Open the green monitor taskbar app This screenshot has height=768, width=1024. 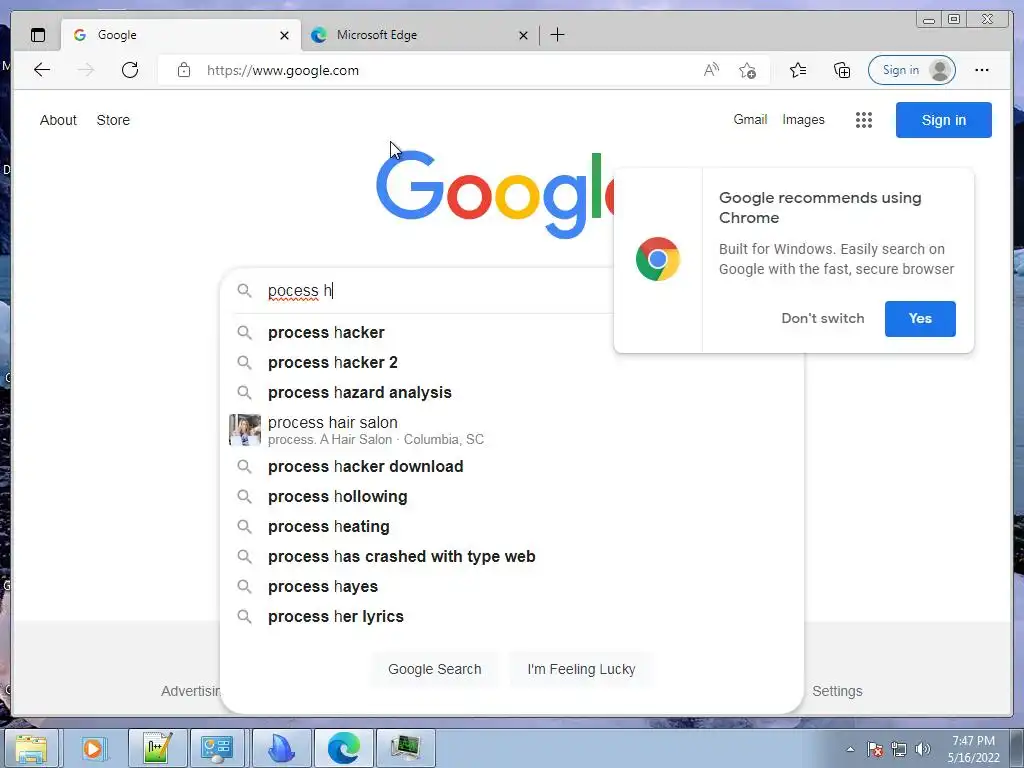406,748
